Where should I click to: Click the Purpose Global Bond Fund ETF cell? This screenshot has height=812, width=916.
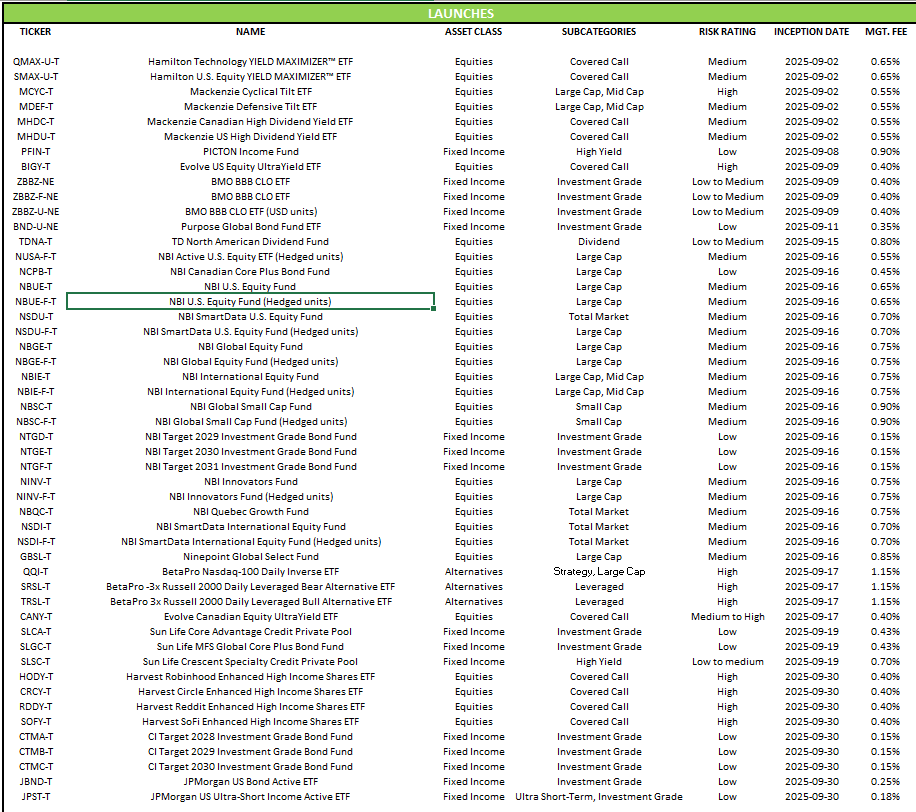click(250, 227)
